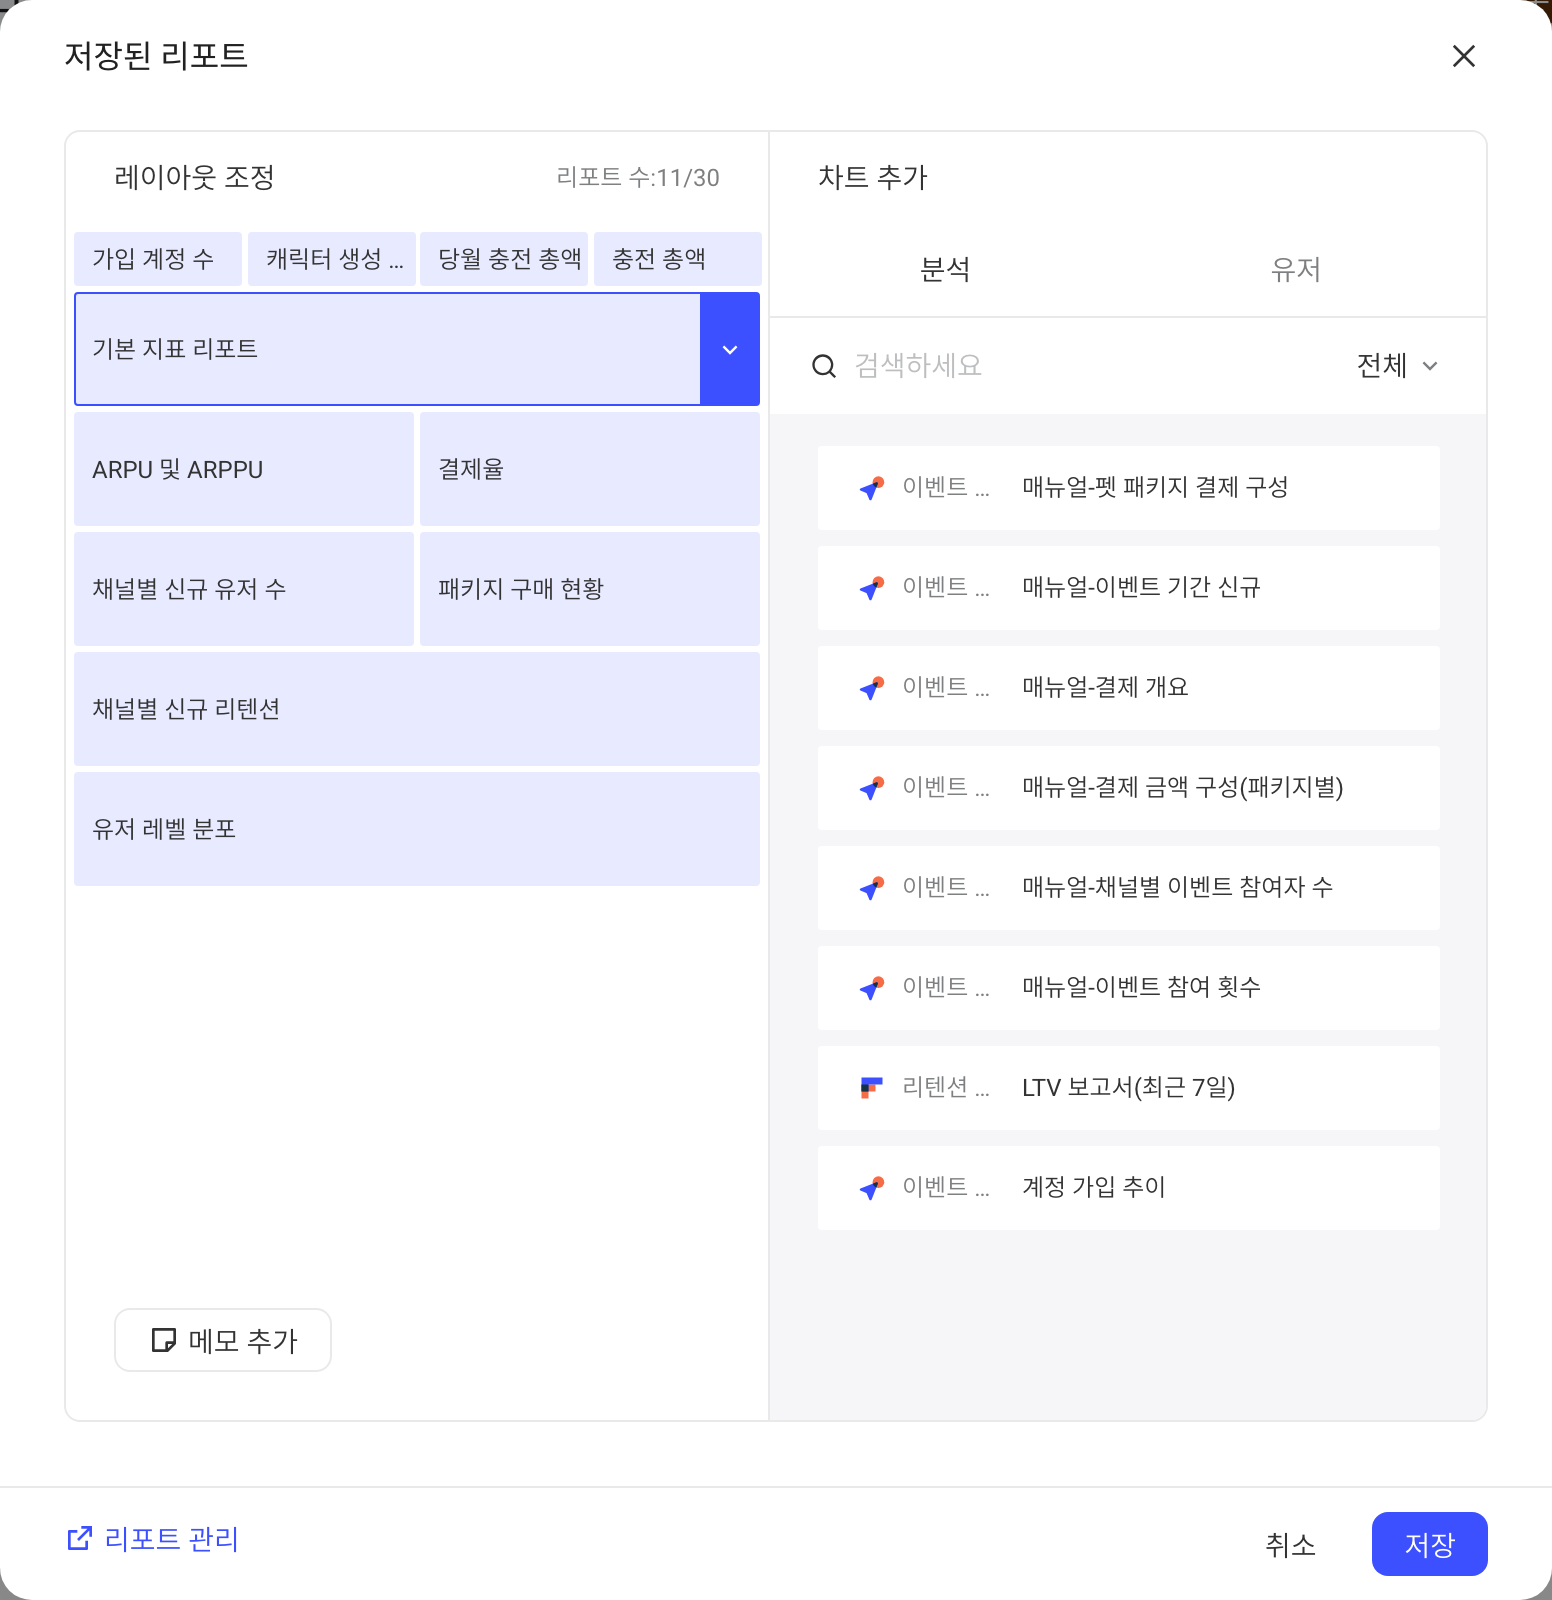The height and width of the screenshot is (1600, 1552).
Task: Click the event icon beside 매뉴얼-이벤트 참여 횟수
Action: [x=872, y=988]
